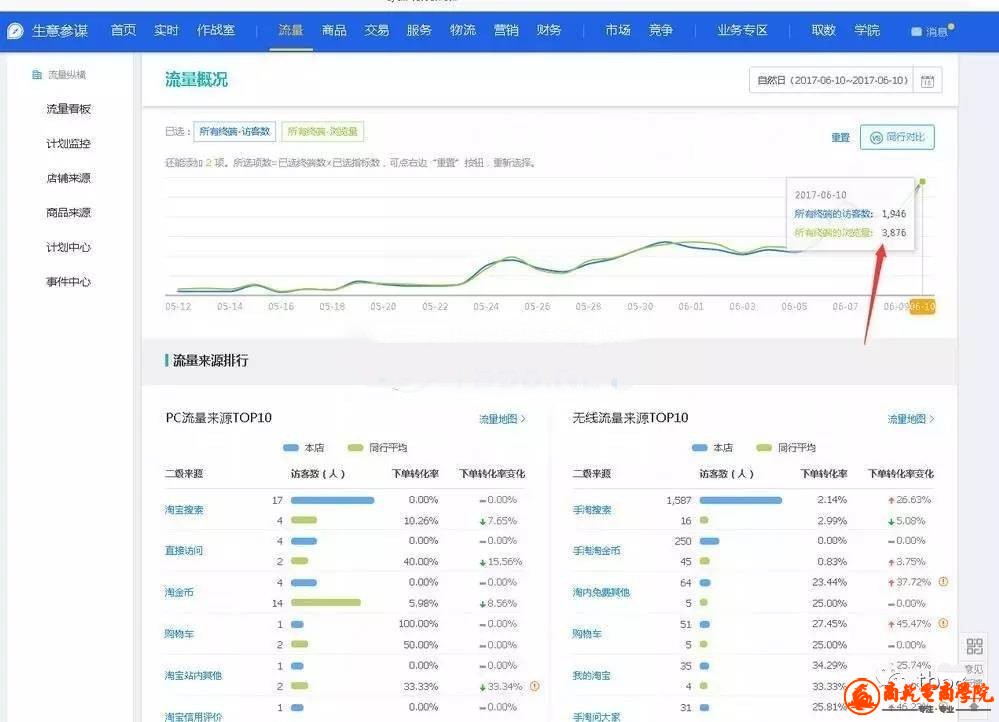
Task: Select 商品来源 in the sidebar
Action: [69, 212]
